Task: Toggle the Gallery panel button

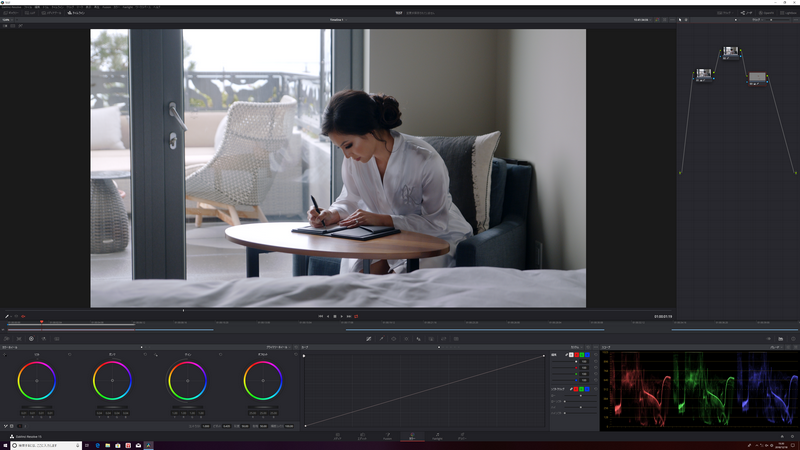Action: pos(11,13)
